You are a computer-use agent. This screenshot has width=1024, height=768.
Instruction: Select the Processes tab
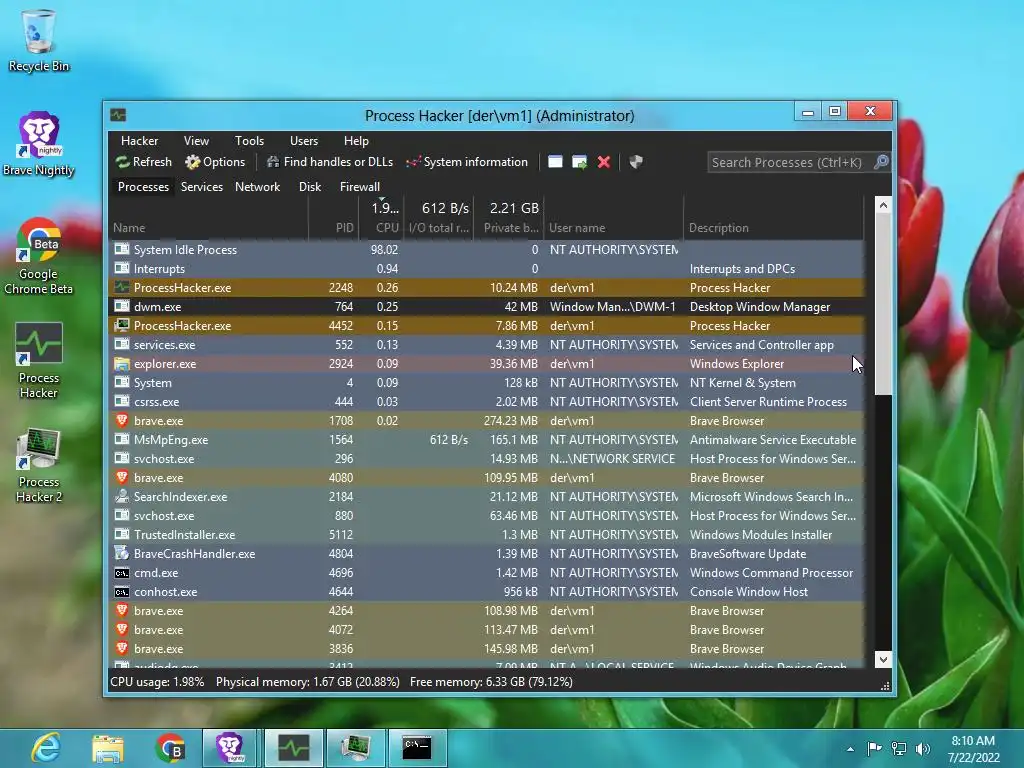[x=143, y=187]
